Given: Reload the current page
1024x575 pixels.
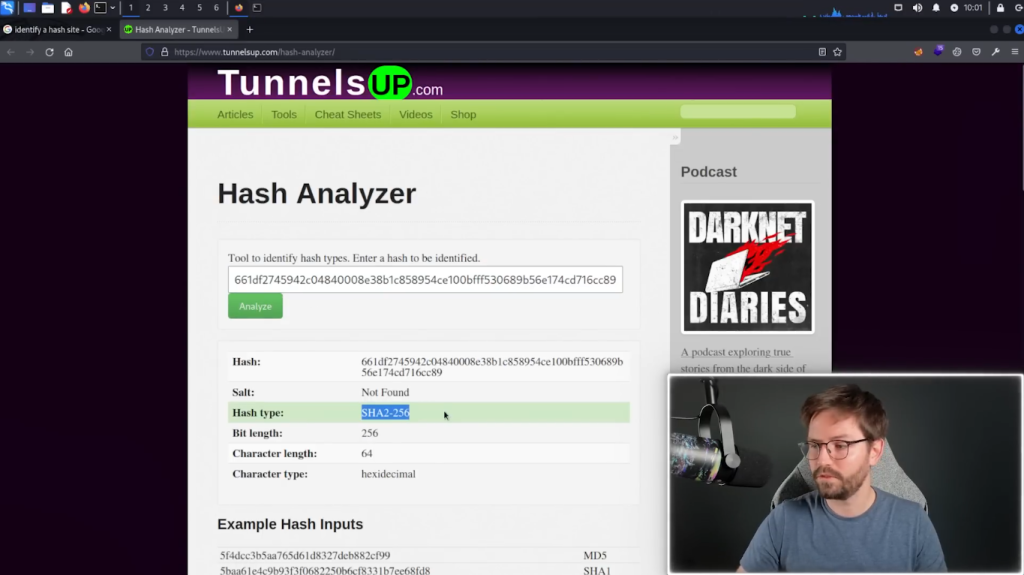Looking at the screenshot, I should point(49,52).
